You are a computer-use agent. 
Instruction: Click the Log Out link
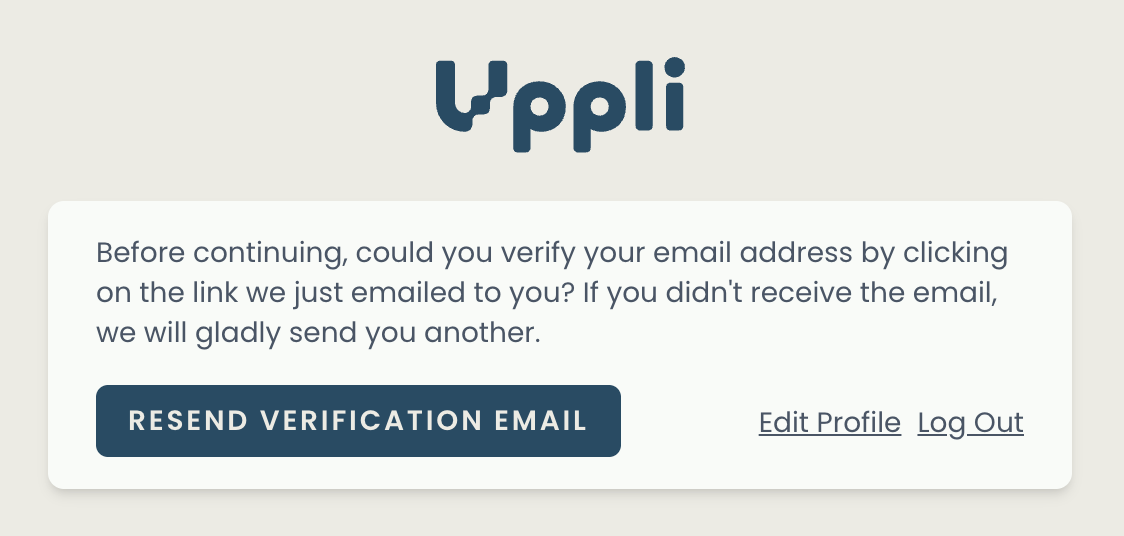[970, 423]
